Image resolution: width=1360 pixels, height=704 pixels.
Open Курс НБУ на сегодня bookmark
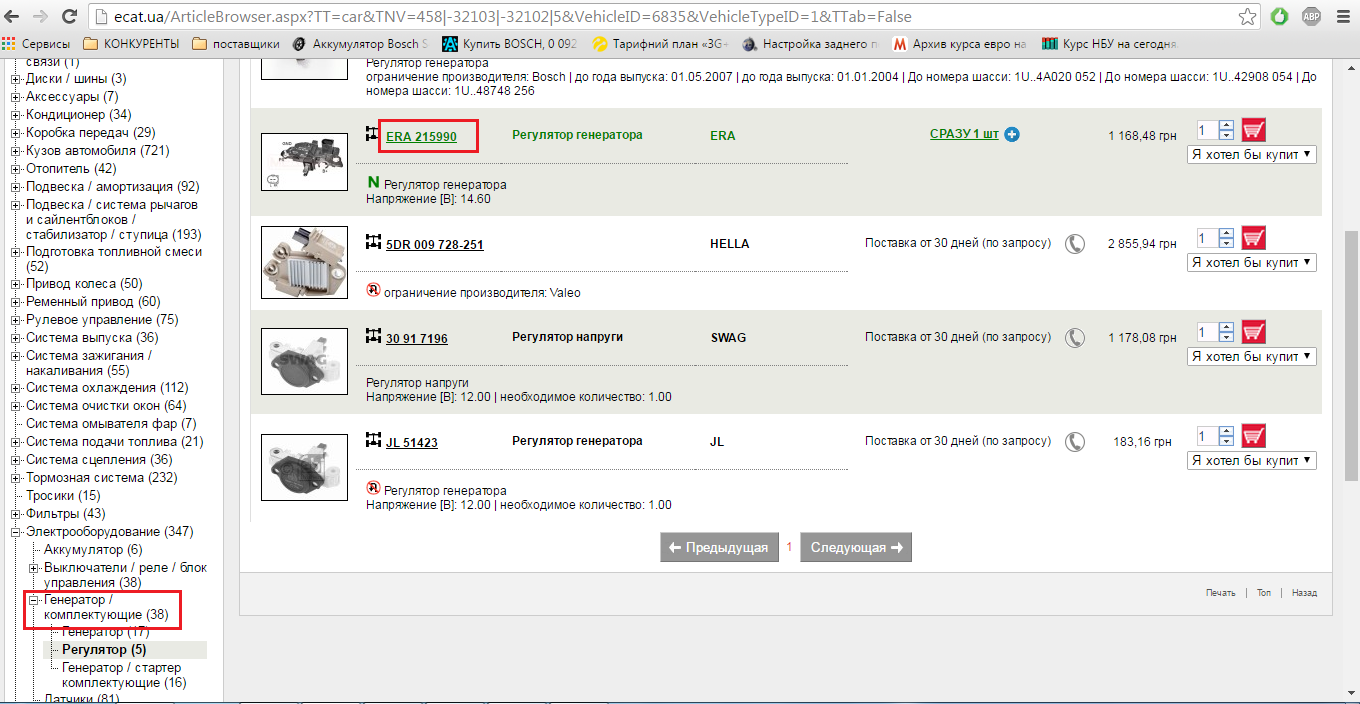coord(1110,44)
